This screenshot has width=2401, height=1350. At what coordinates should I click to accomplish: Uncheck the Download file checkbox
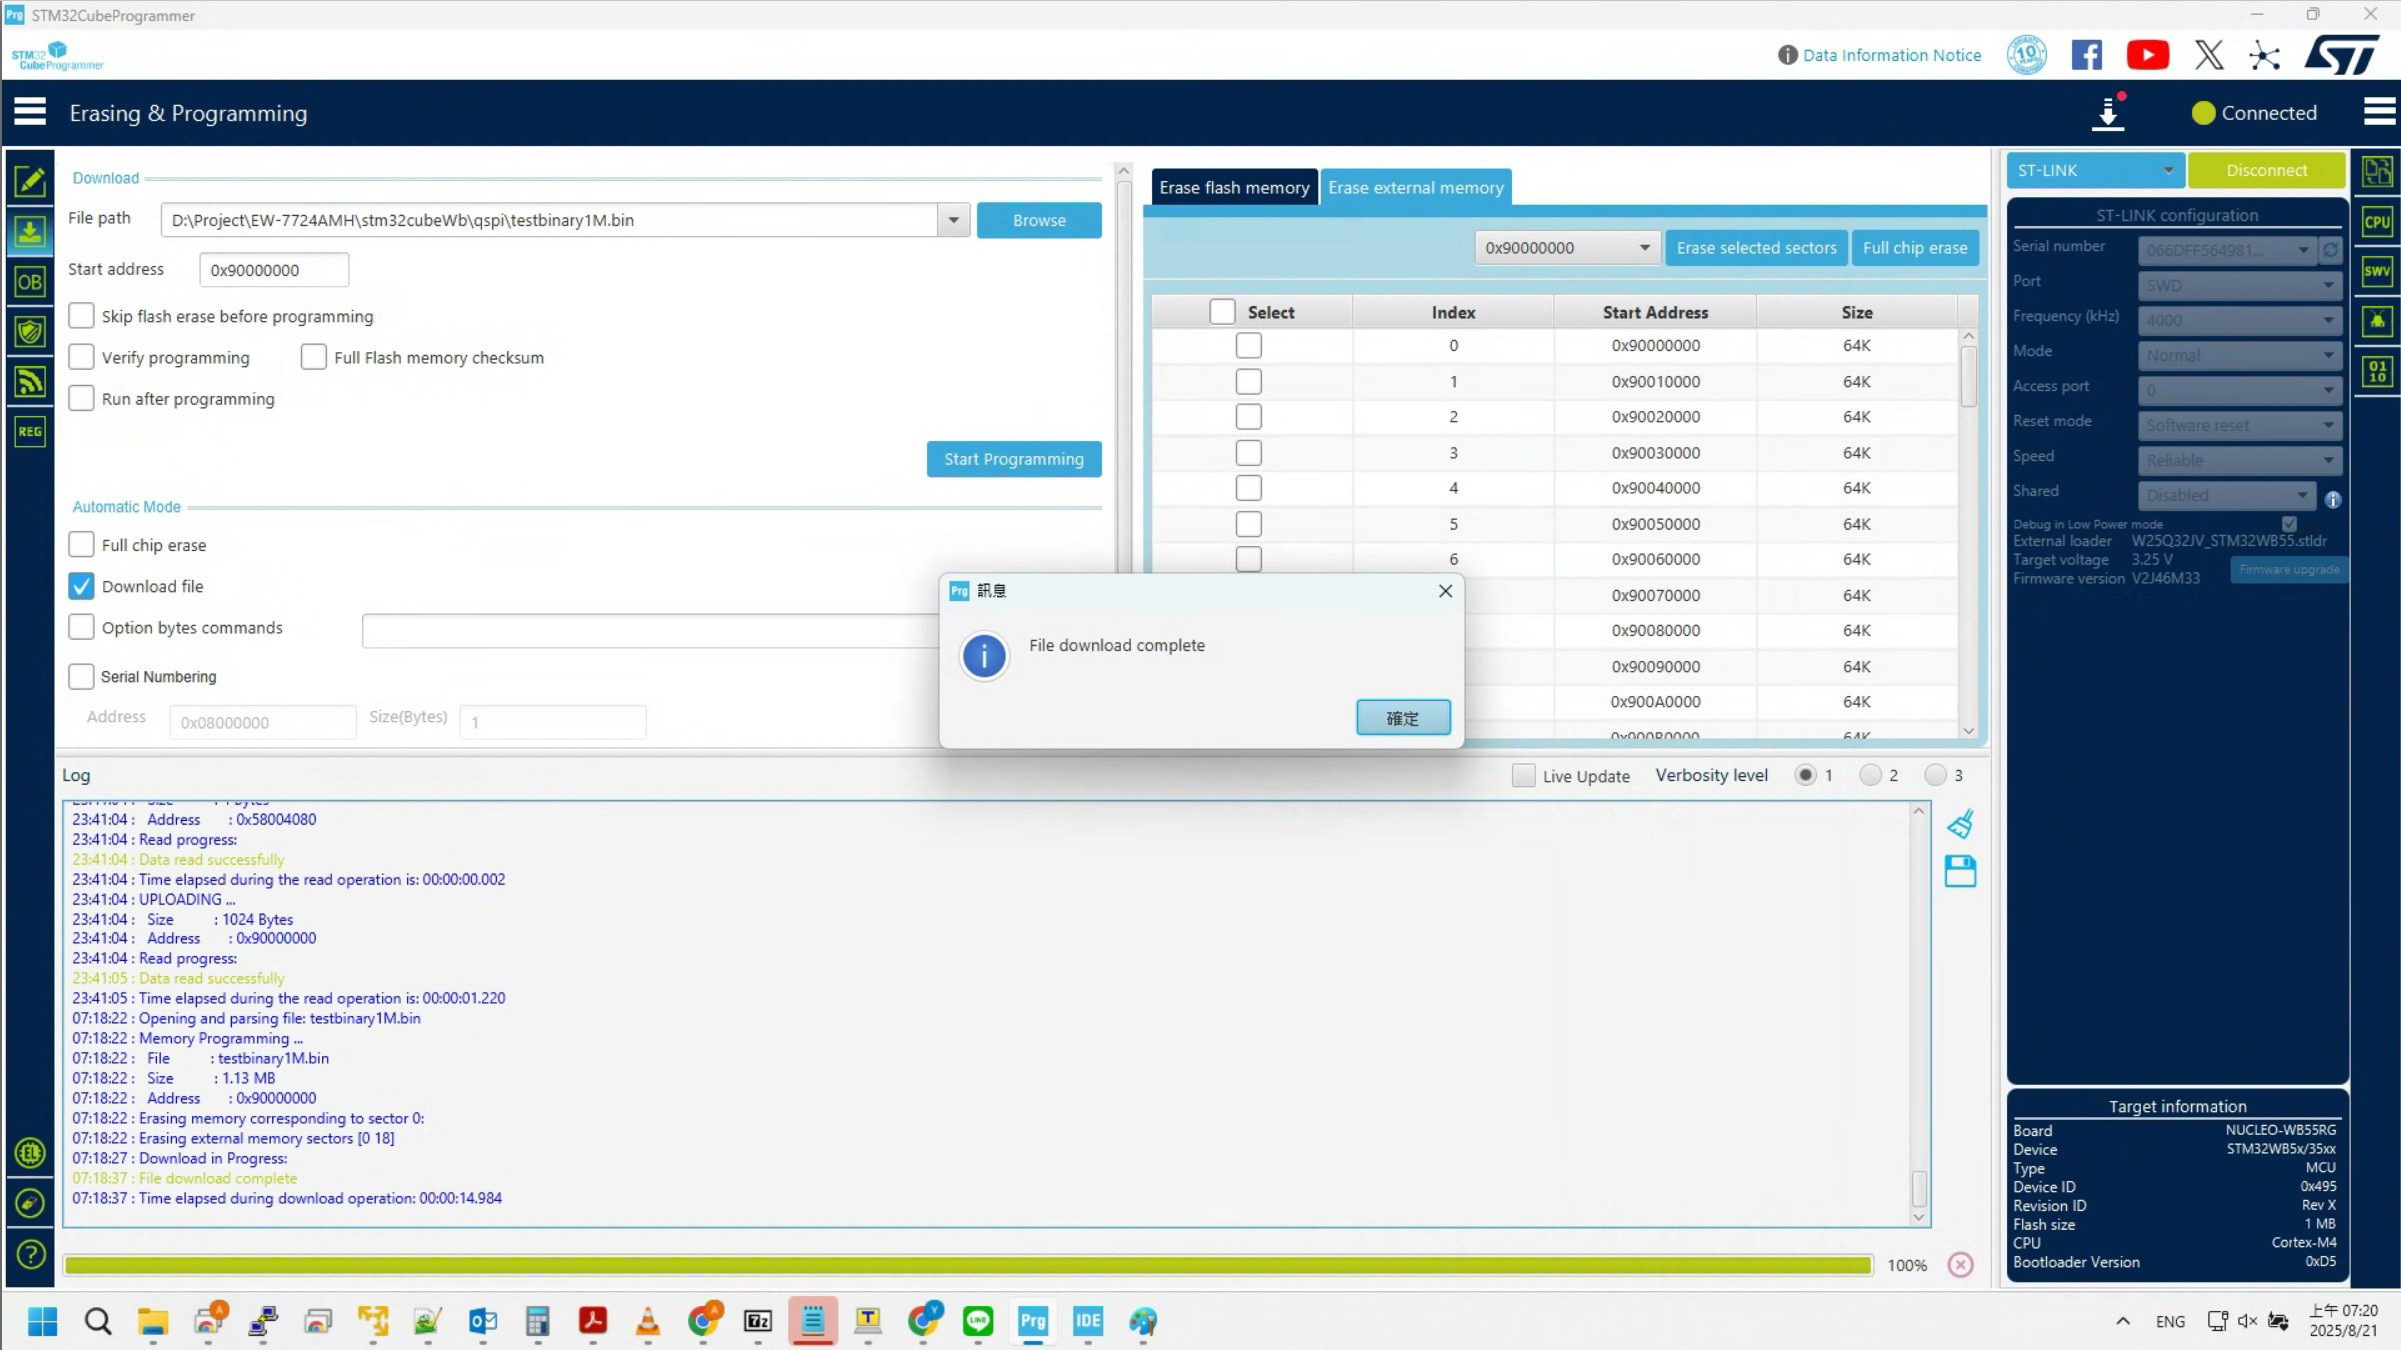[82, 586]
